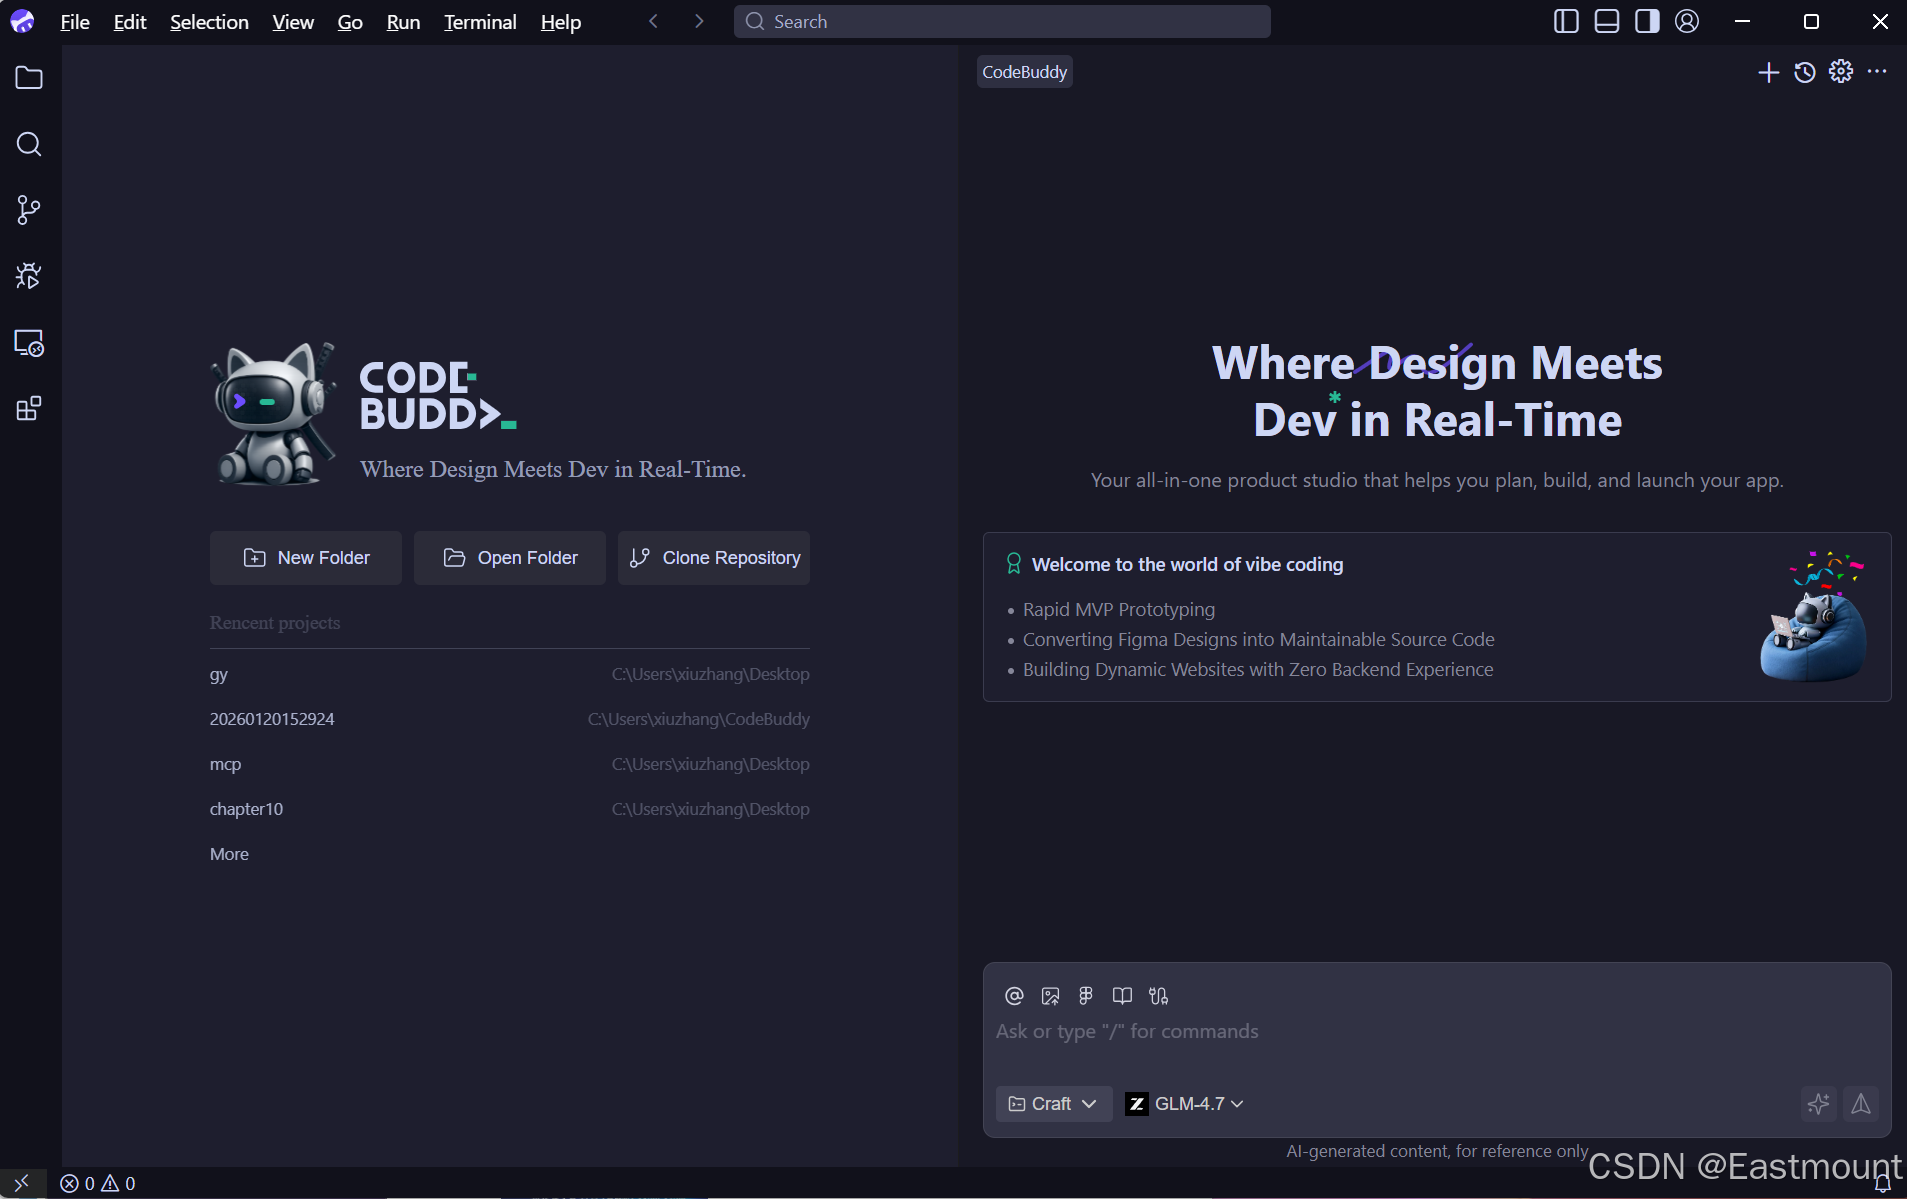
Task: Toggle the bottom panel layout
Action: 1607,21
